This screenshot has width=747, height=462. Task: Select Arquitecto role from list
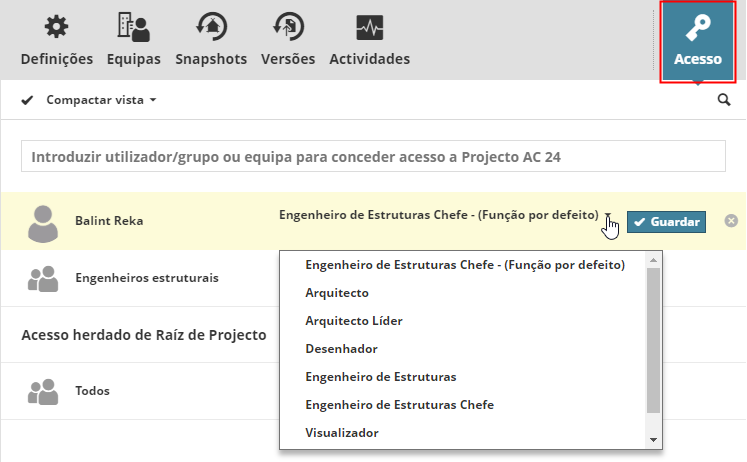pos(337,293)
